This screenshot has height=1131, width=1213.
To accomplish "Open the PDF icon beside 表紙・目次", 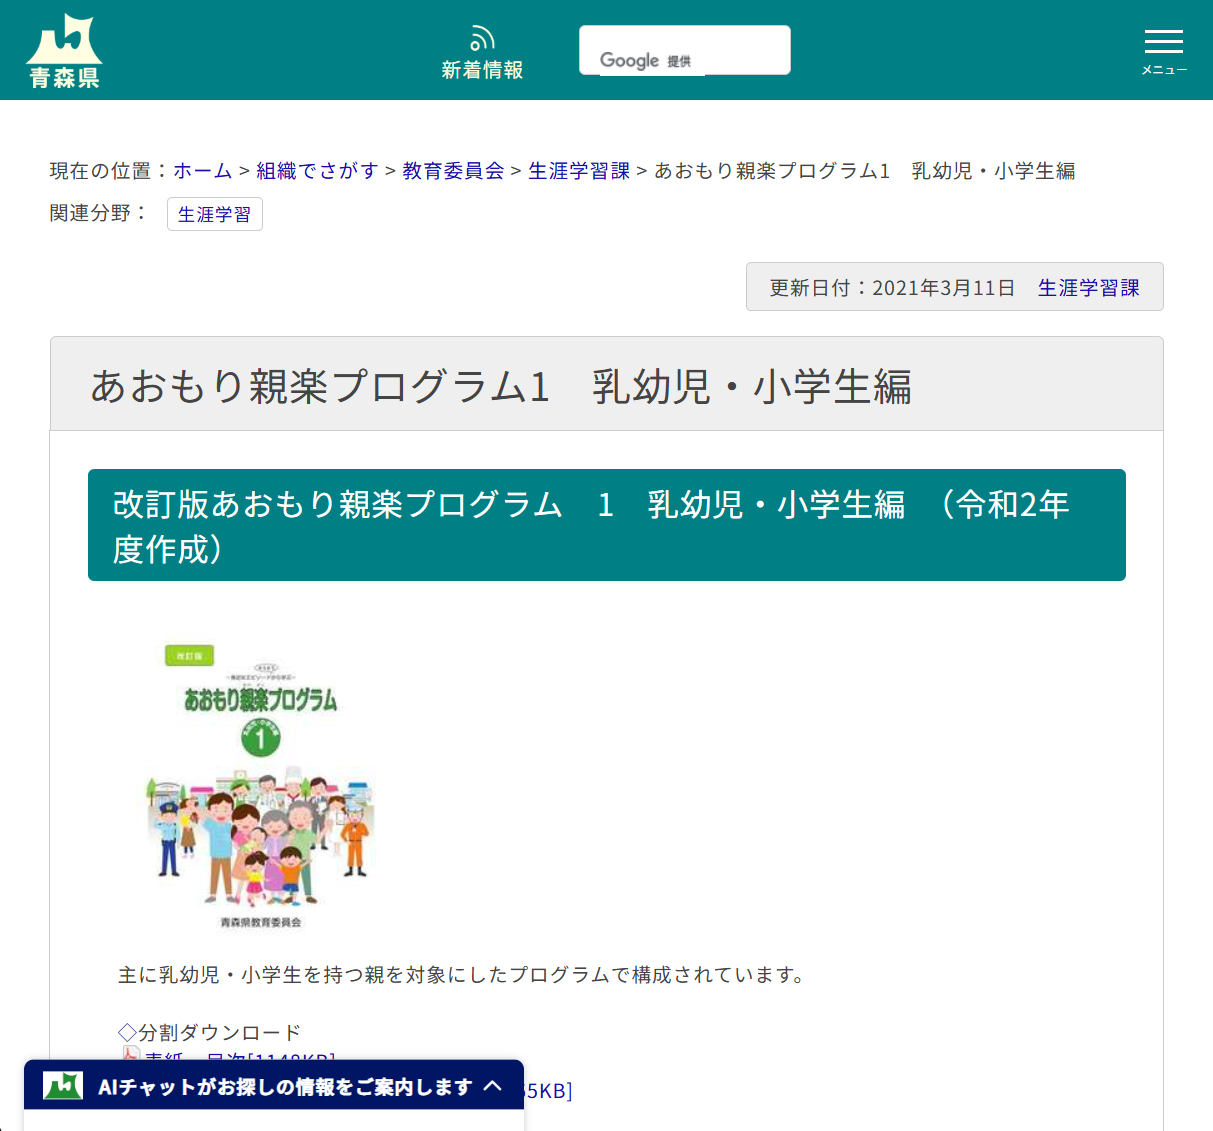I will click(130, 1055).
